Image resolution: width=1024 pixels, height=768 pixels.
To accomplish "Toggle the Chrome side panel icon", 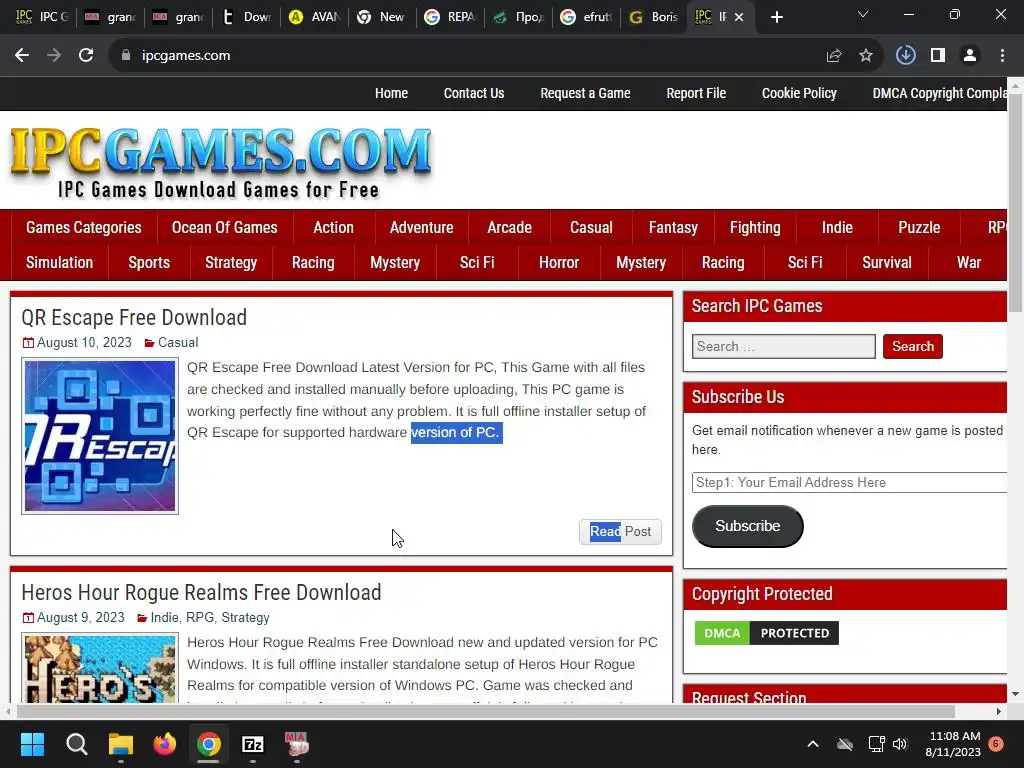I will tap(938, 56).
